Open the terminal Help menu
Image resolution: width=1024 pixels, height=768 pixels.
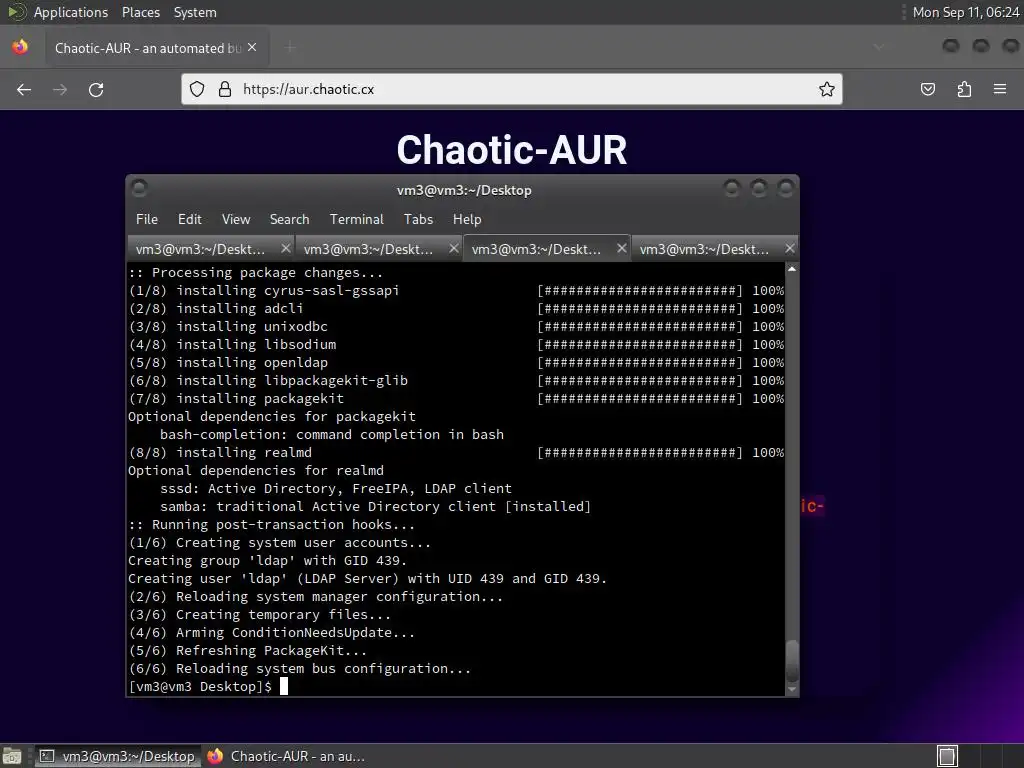click(467, 219)
